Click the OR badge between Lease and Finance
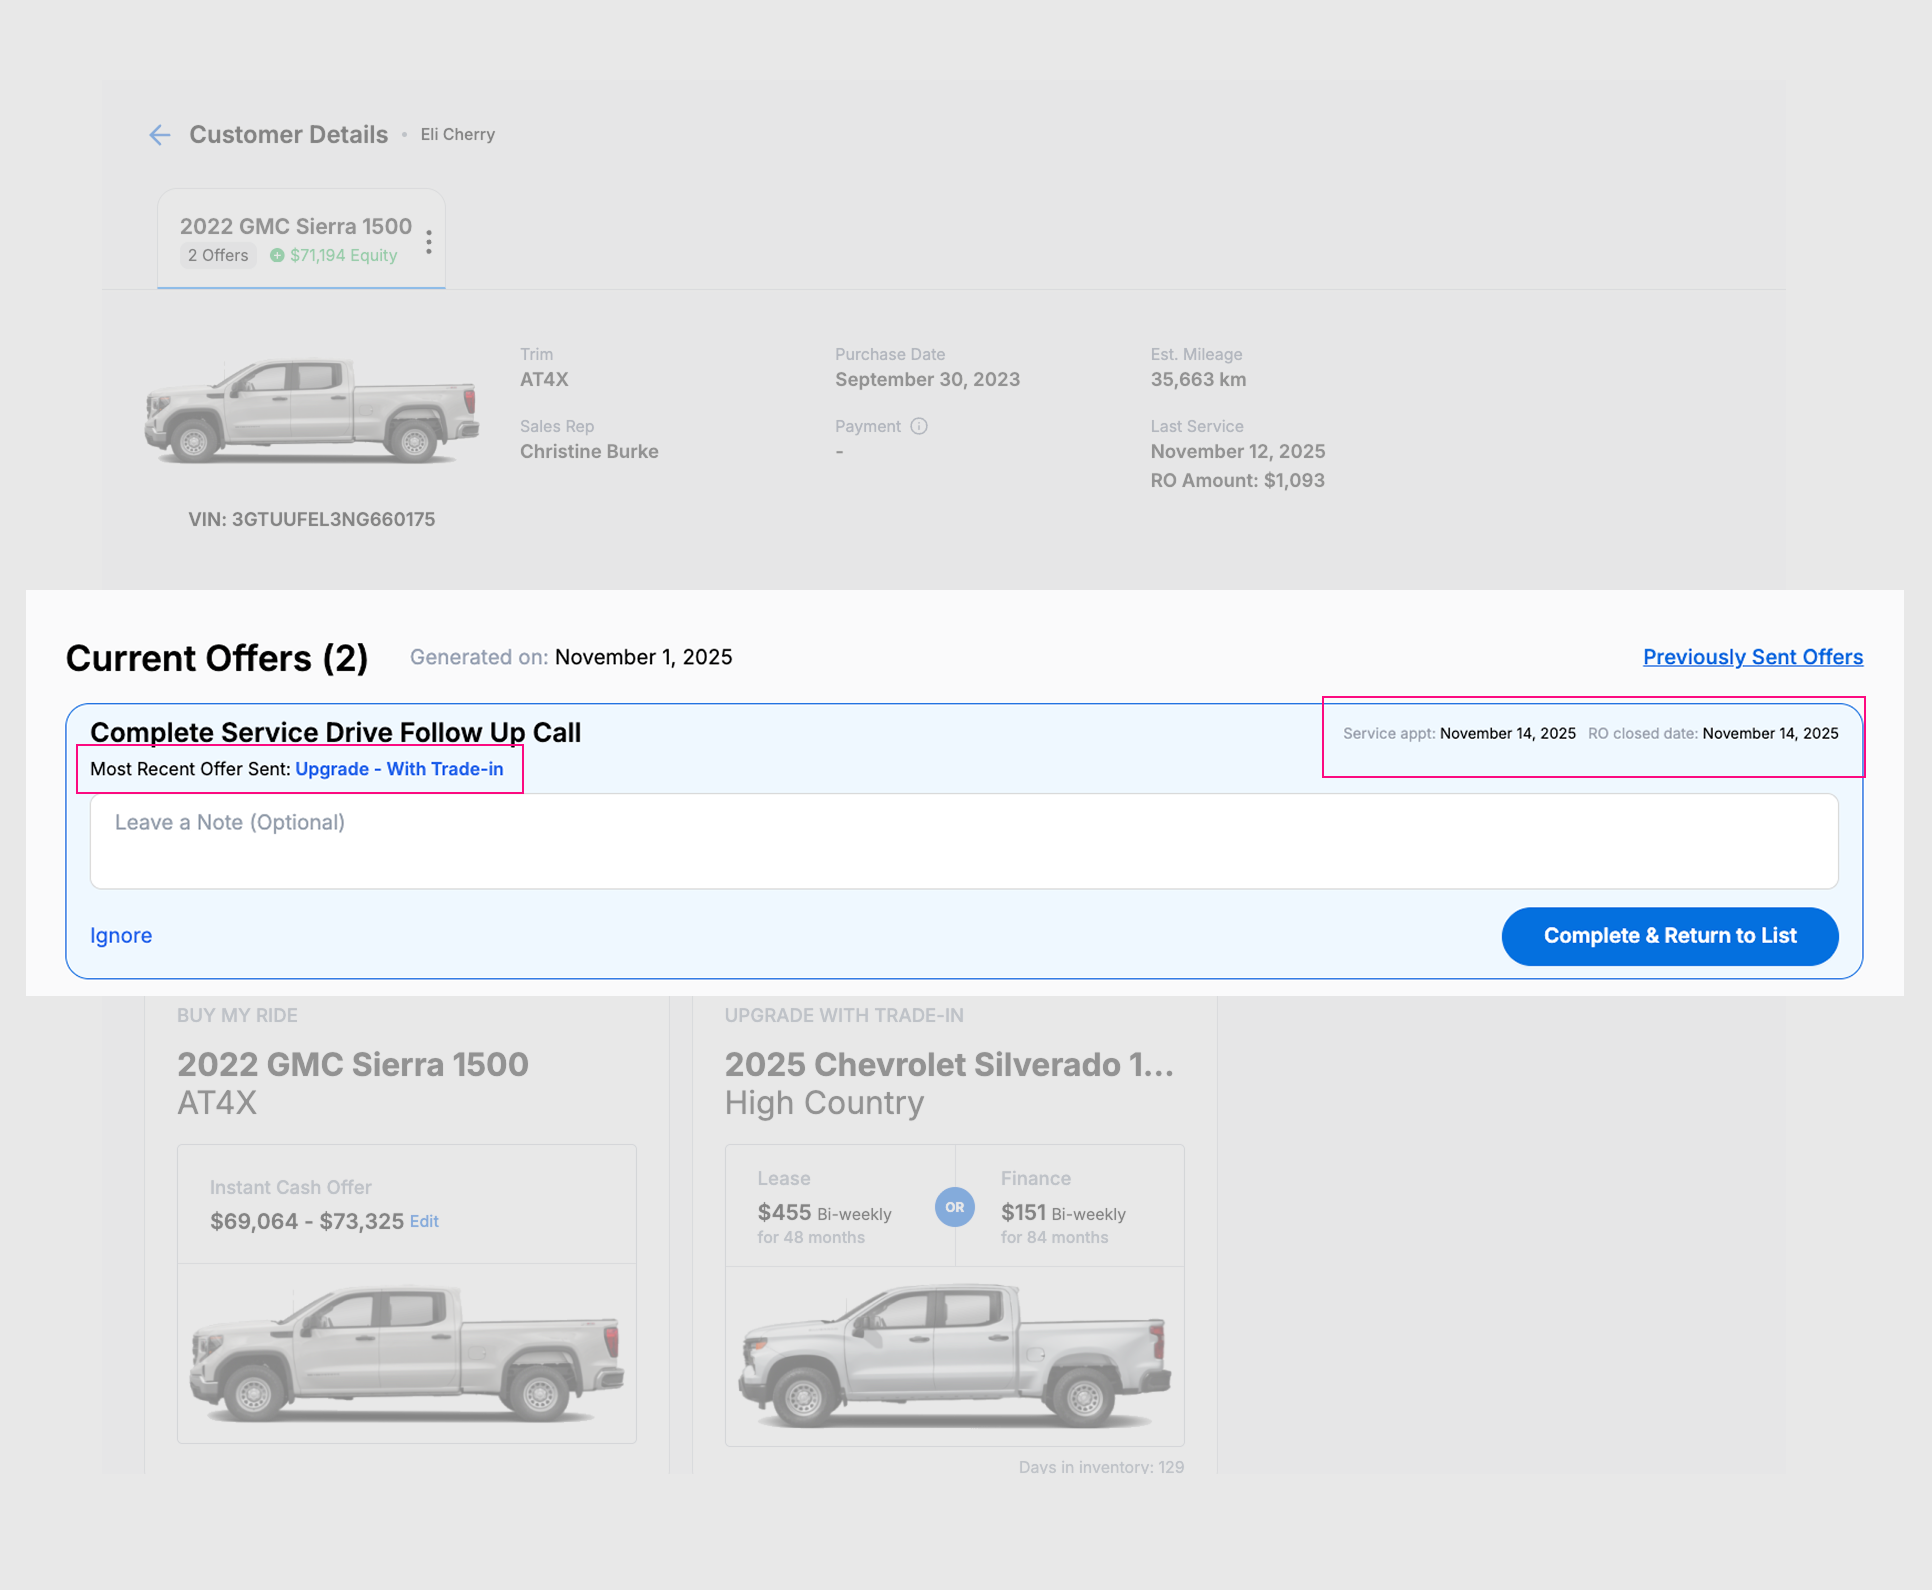The image size is (1932, 1590). click(954, 1207)
